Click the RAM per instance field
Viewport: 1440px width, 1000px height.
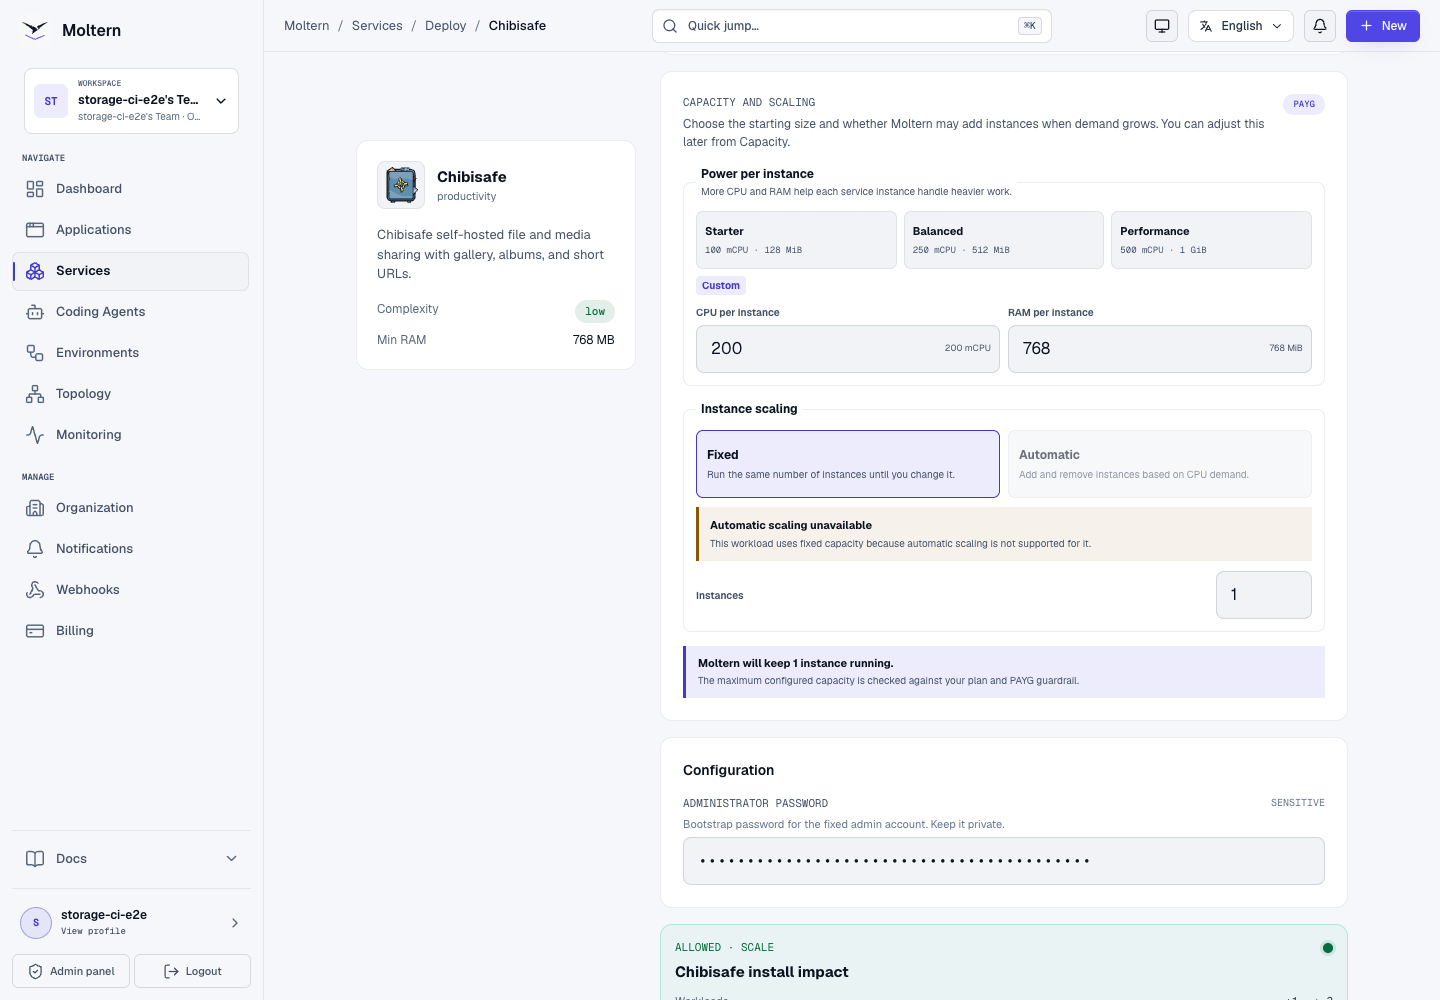click(x=1160, y=349)
